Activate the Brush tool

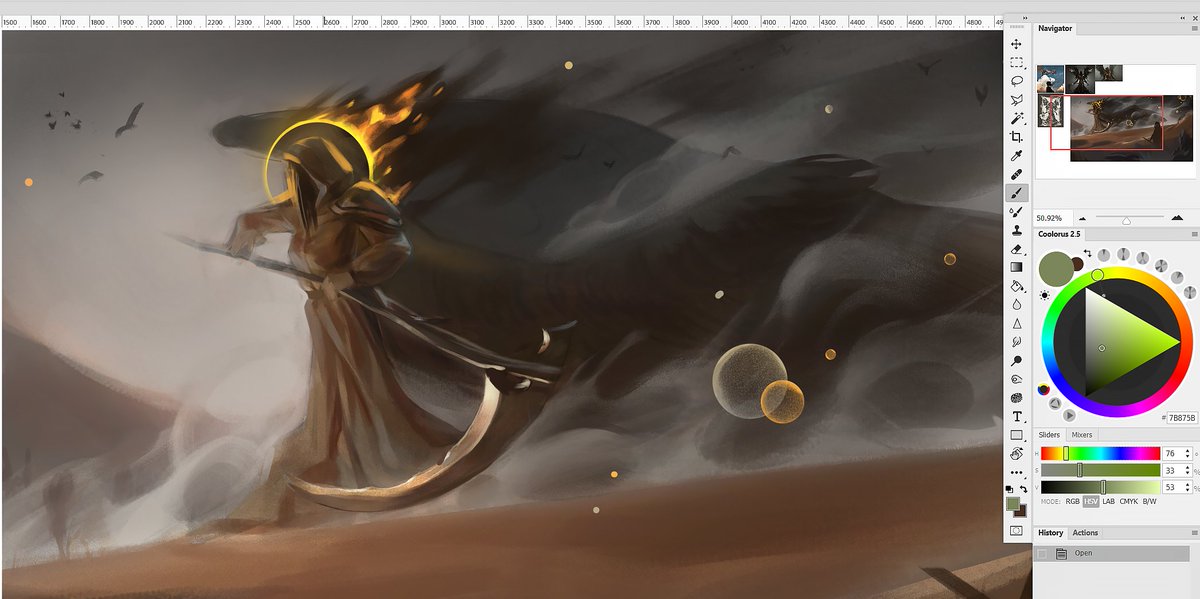[x=1014, y=193]
